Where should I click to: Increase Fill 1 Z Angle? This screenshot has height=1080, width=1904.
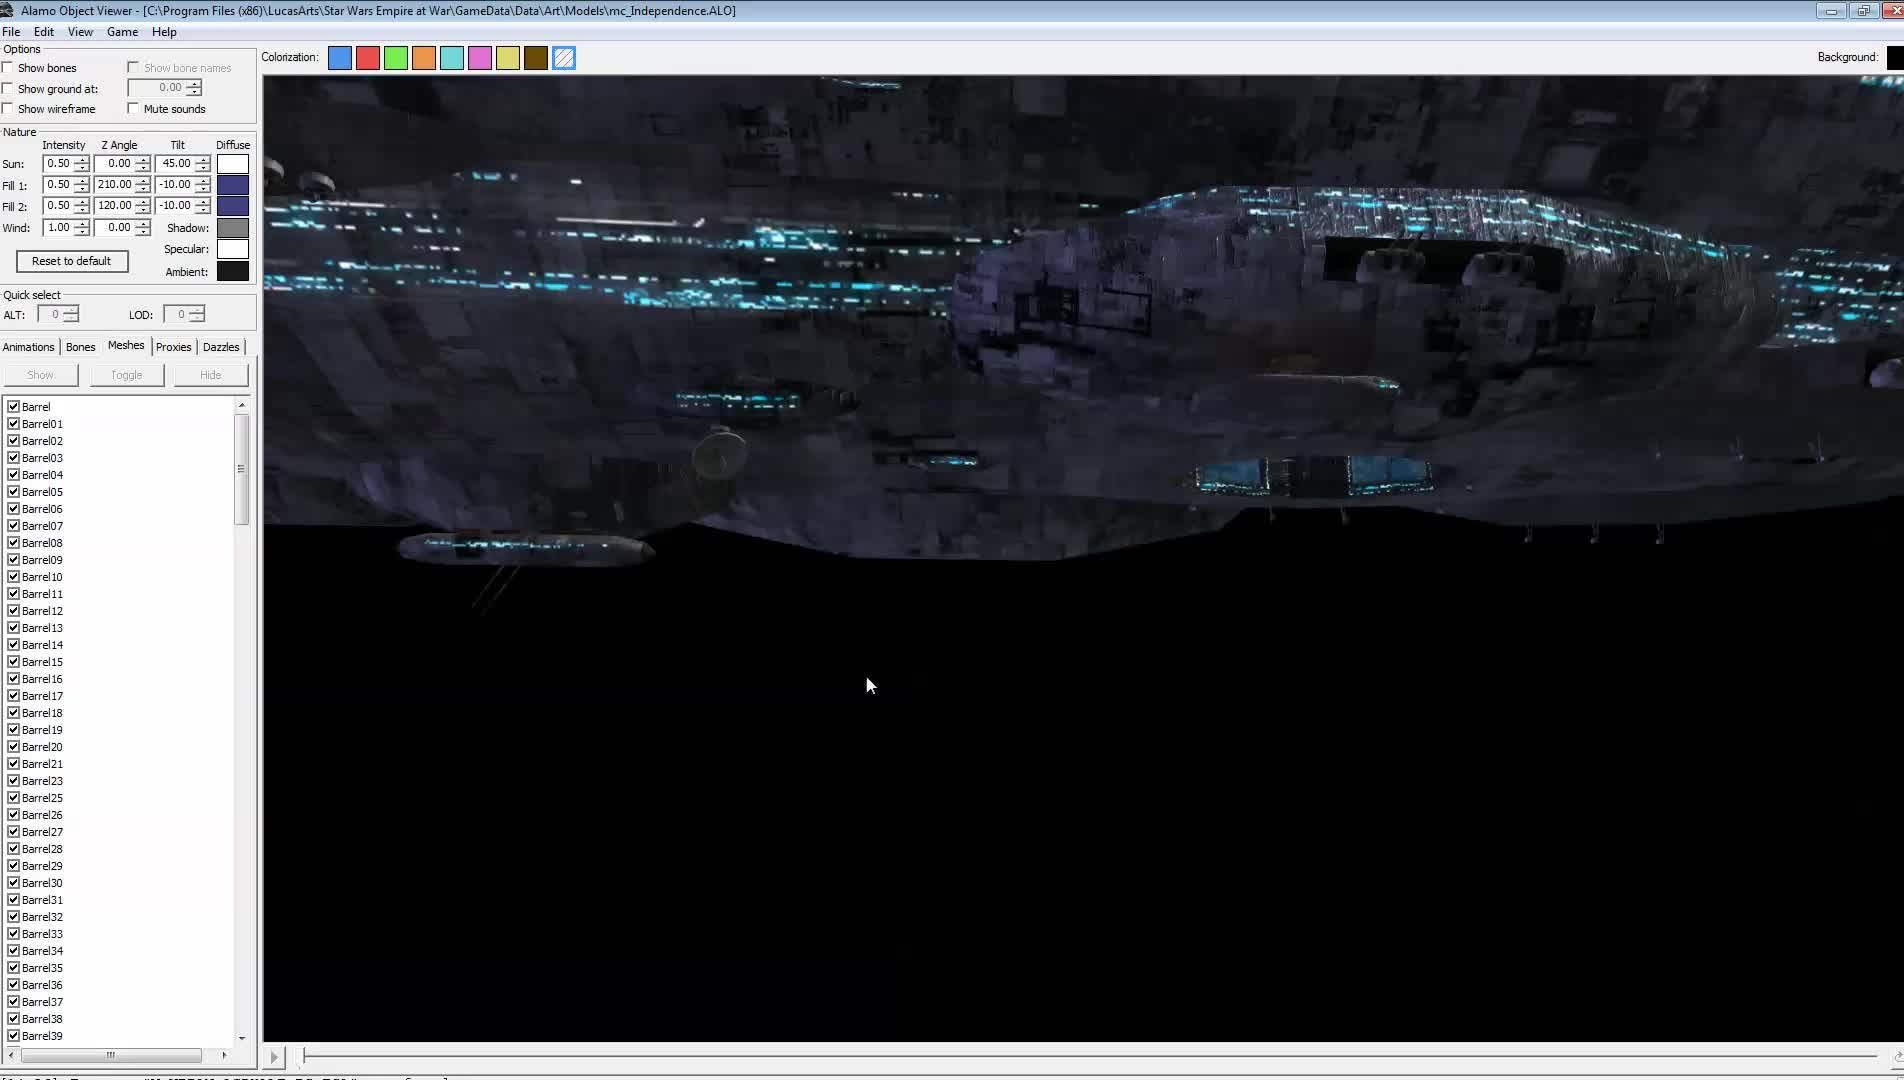141,180
